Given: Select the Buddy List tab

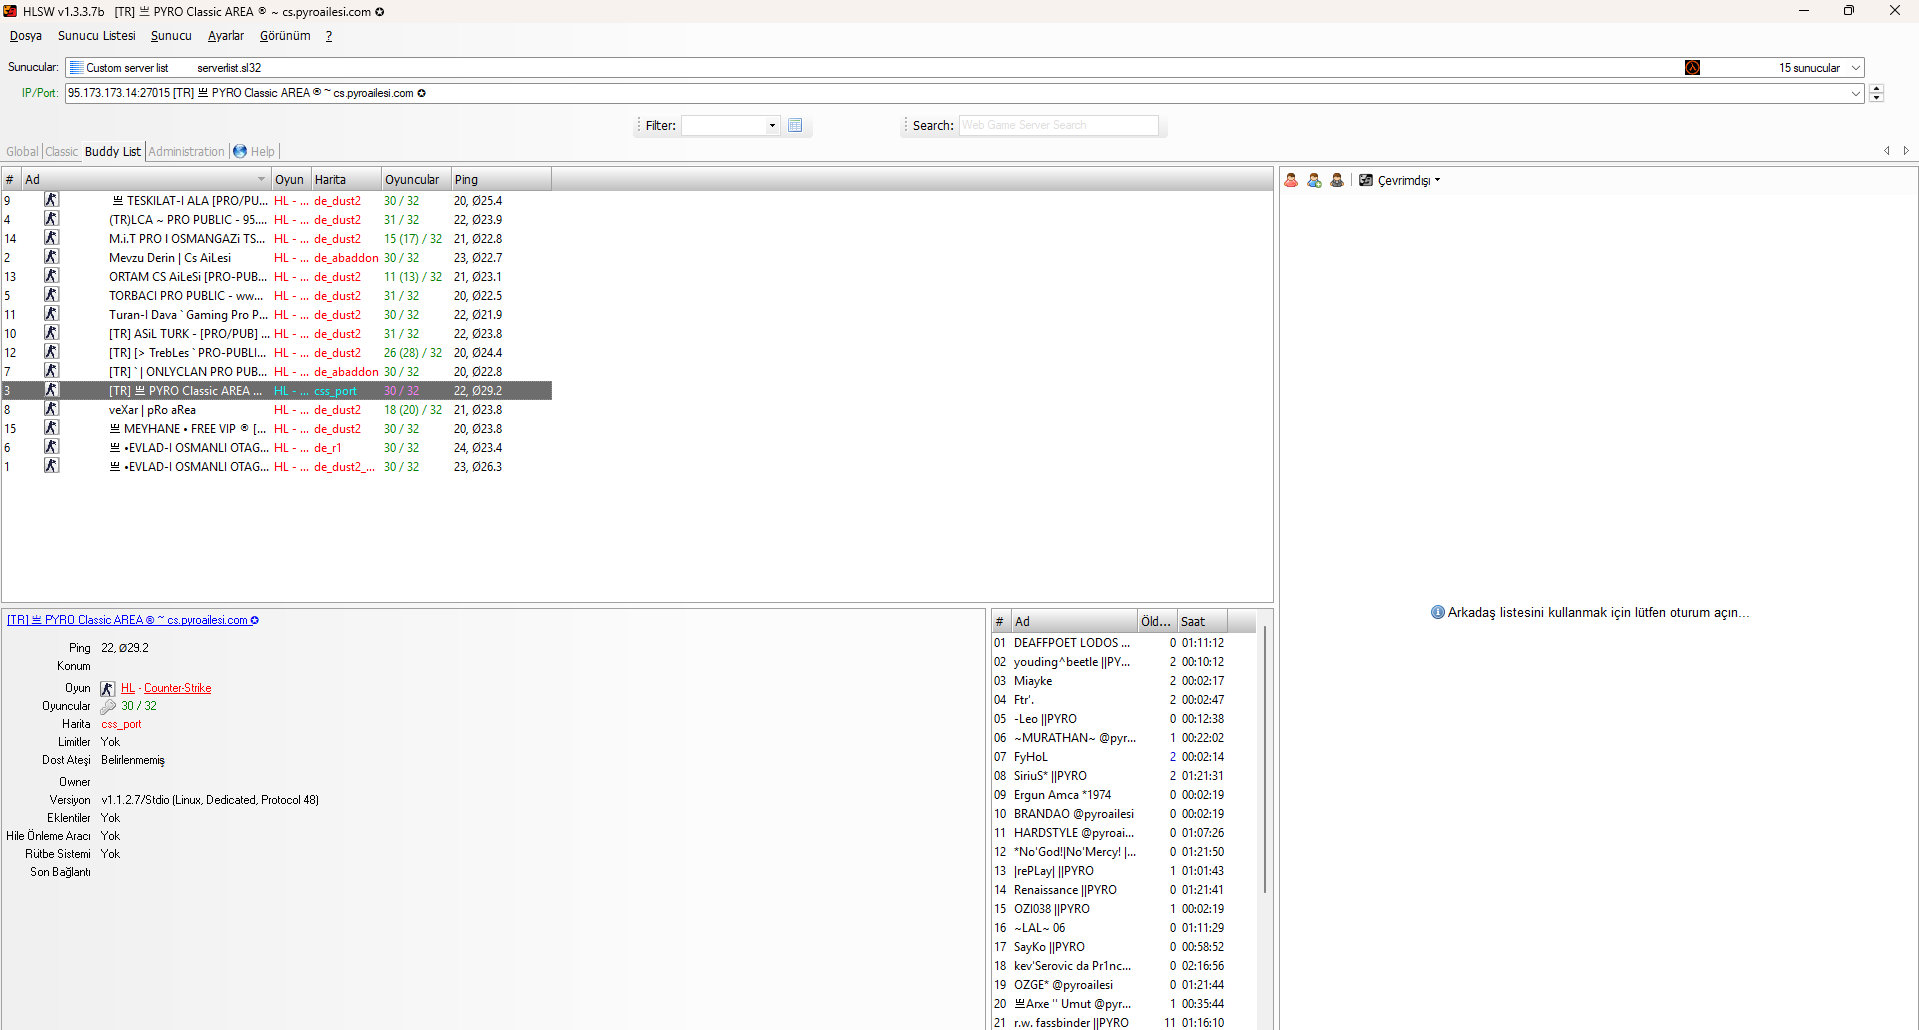Looking at the screenshot, I should 113,152.
